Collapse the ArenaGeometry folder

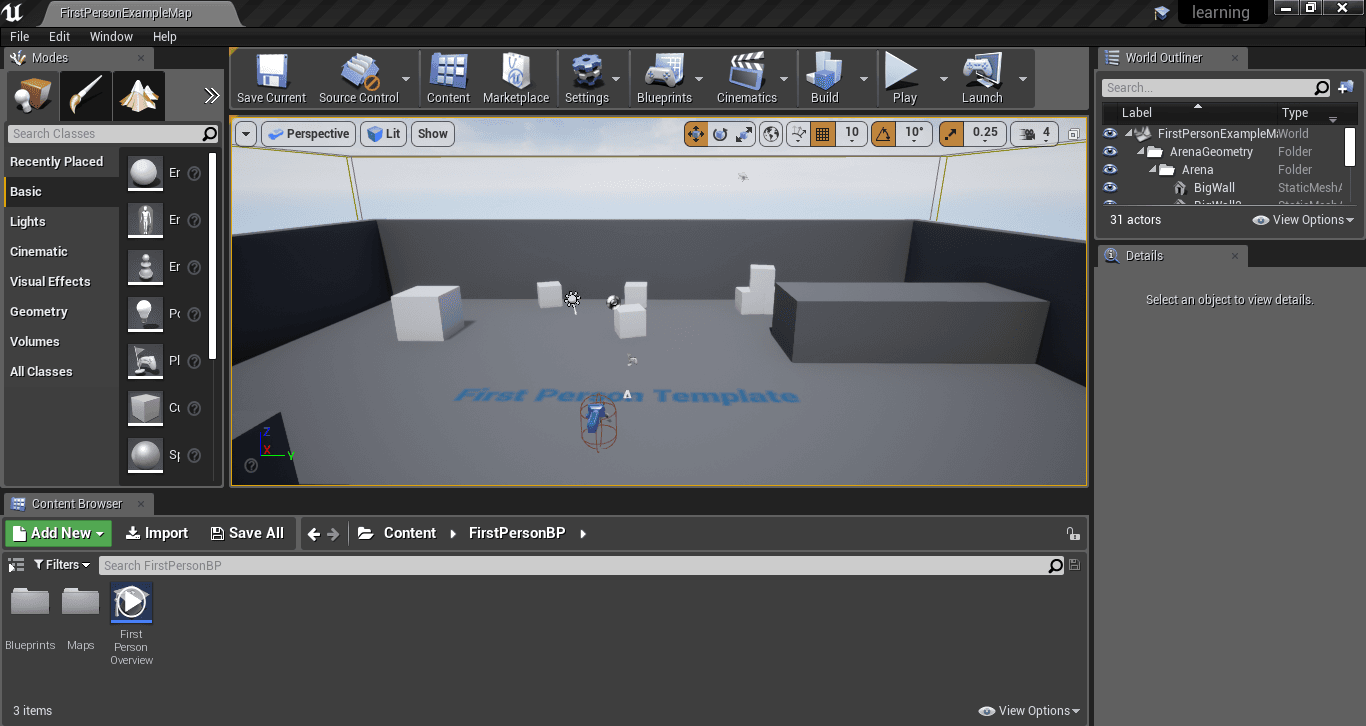point(1143,152)
